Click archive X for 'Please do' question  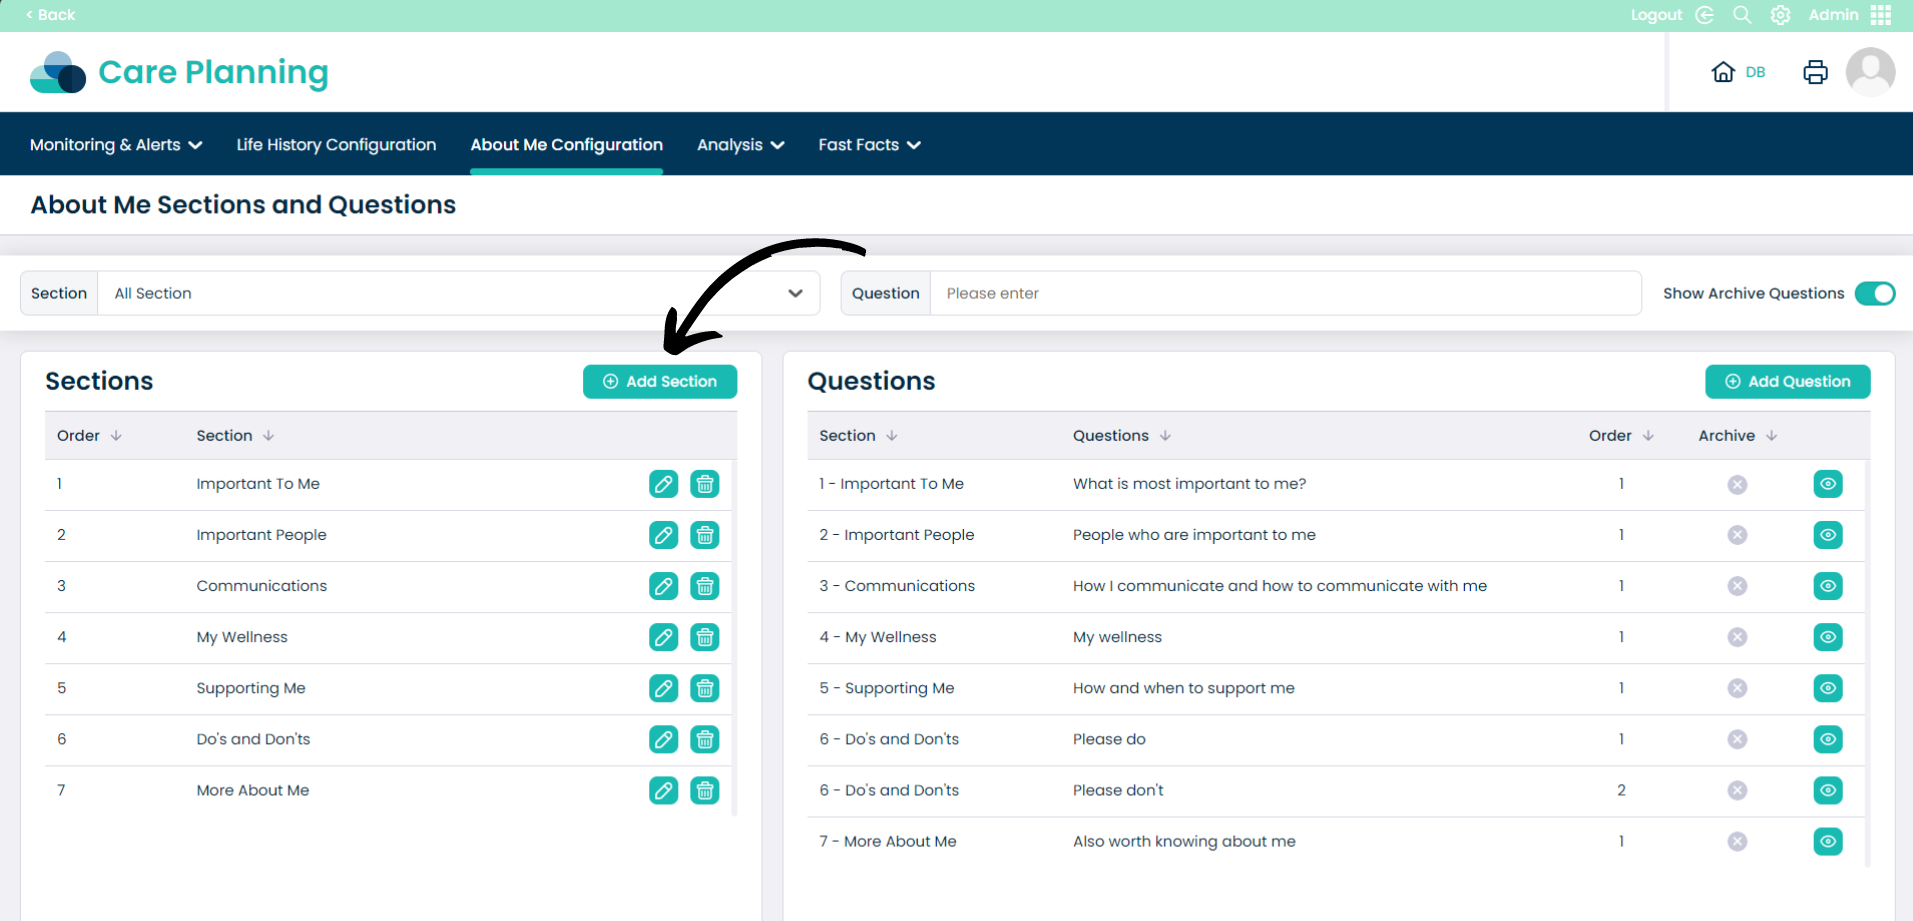1737,739
